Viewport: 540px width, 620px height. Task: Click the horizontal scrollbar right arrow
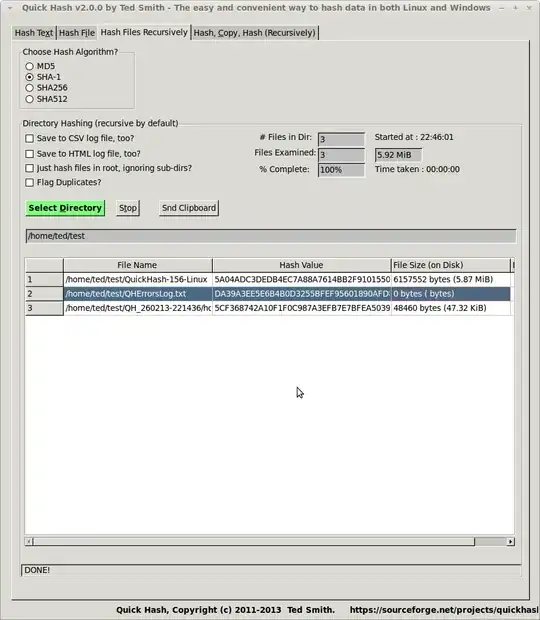point(511,541)
